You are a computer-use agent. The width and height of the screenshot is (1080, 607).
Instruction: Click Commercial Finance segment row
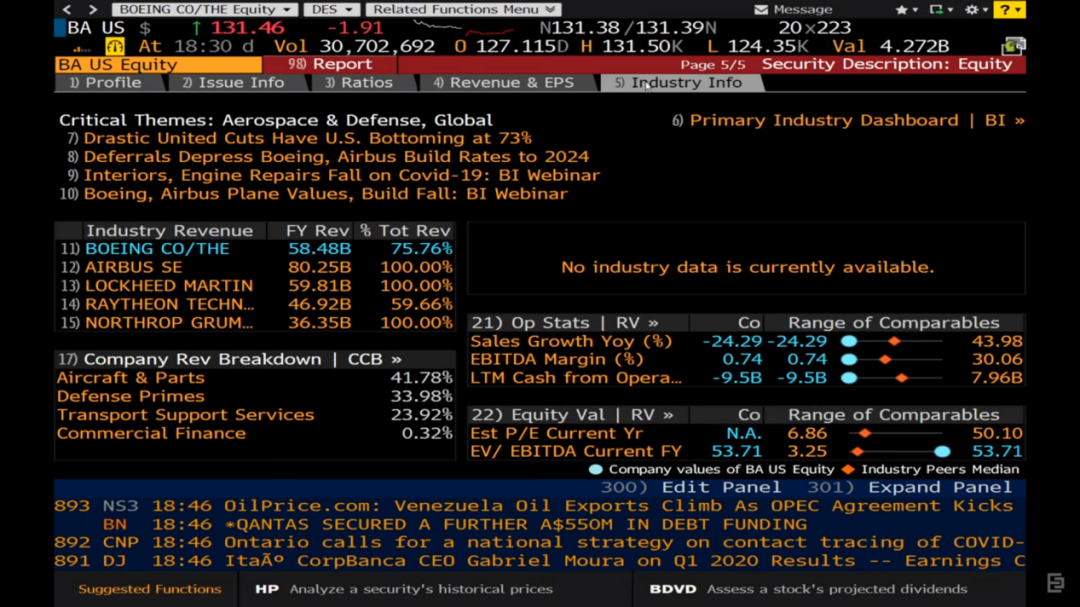(x=255, y=434)
